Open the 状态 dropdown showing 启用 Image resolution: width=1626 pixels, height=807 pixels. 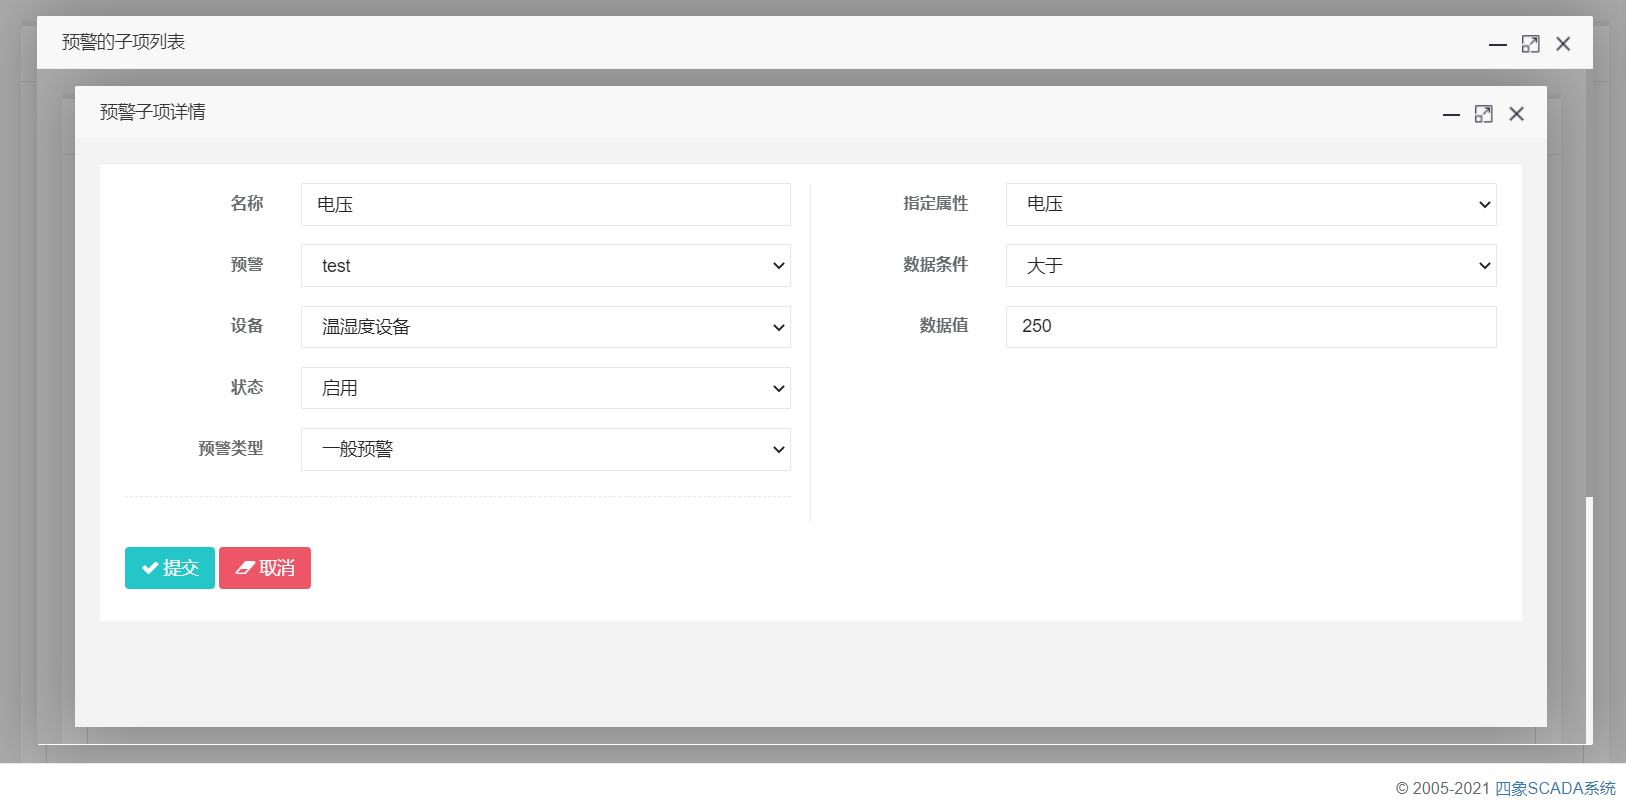[545, 388]
